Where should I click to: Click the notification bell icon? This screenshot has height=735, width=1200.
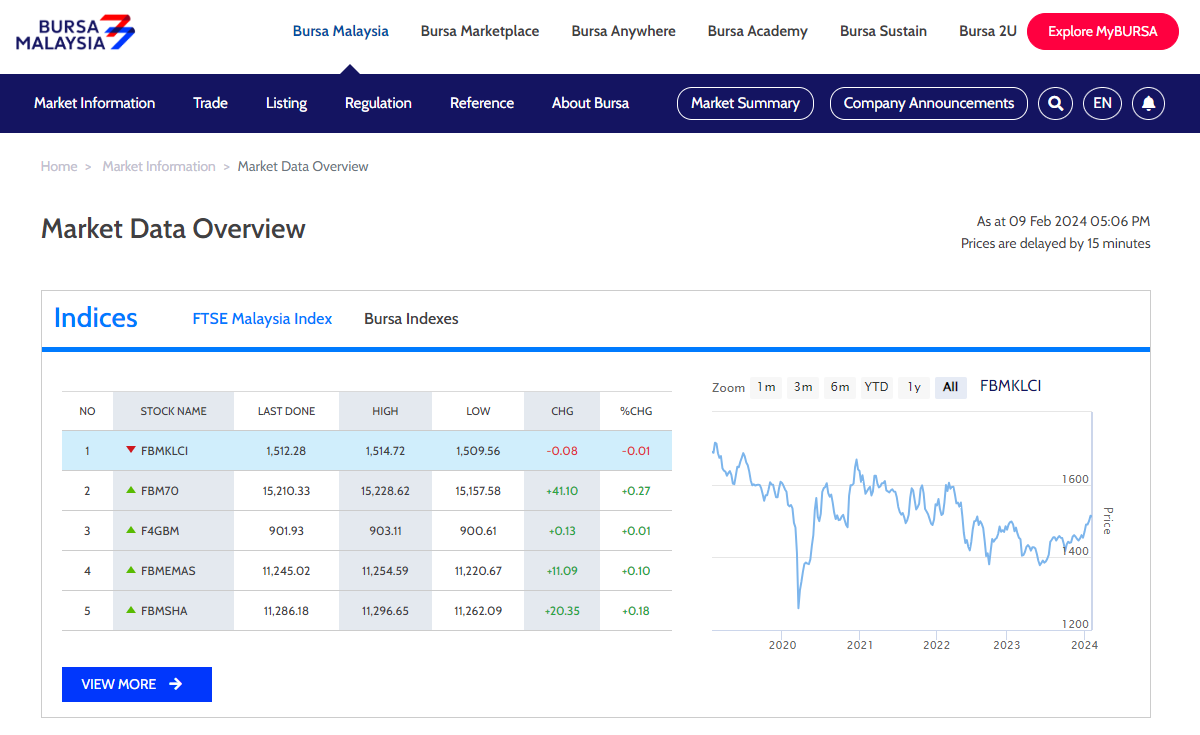click(x=1148, y=103)
